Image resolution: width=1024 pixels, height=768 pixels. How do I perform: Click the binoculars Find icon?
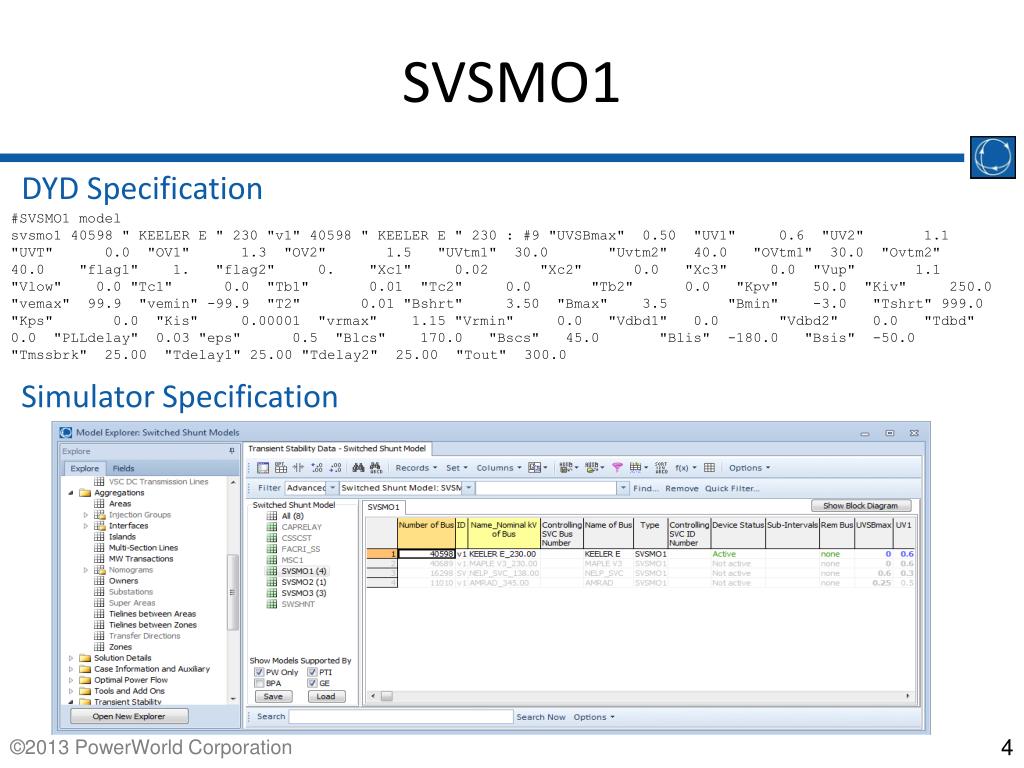(x=358, y=468)
